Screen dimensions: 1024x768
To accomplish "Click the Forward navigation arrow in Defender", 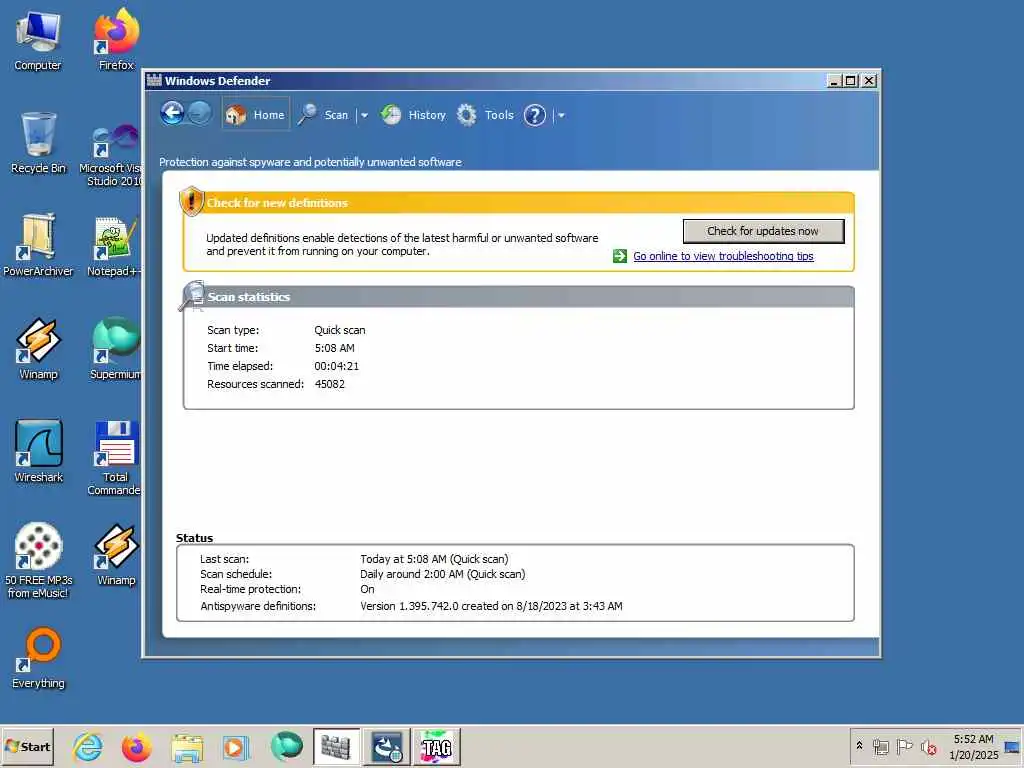I will pos(199,113).
